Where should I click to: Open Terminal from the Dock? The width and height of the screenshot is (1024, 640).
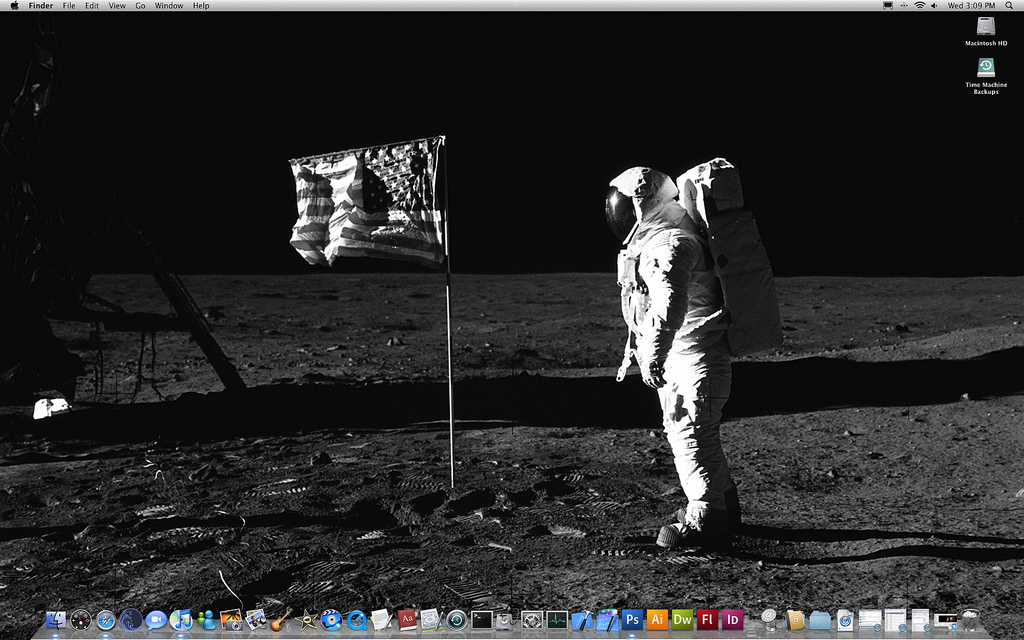482,620
